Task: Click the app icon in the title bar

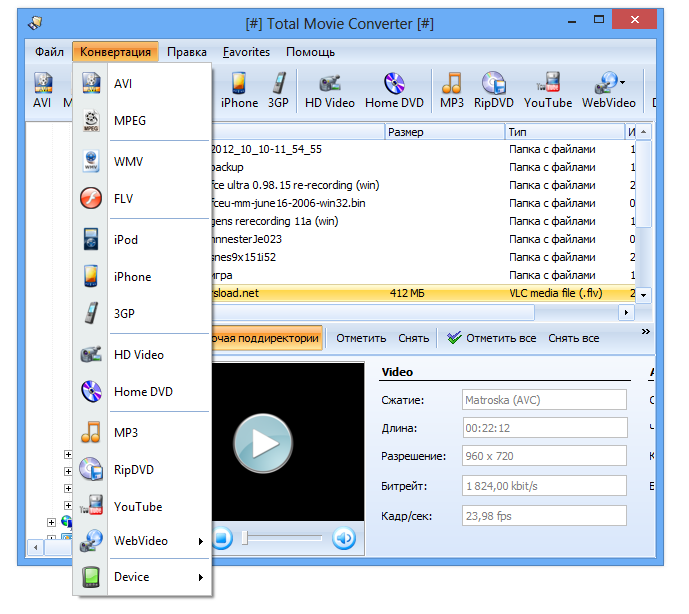Action: pos(35,22)
